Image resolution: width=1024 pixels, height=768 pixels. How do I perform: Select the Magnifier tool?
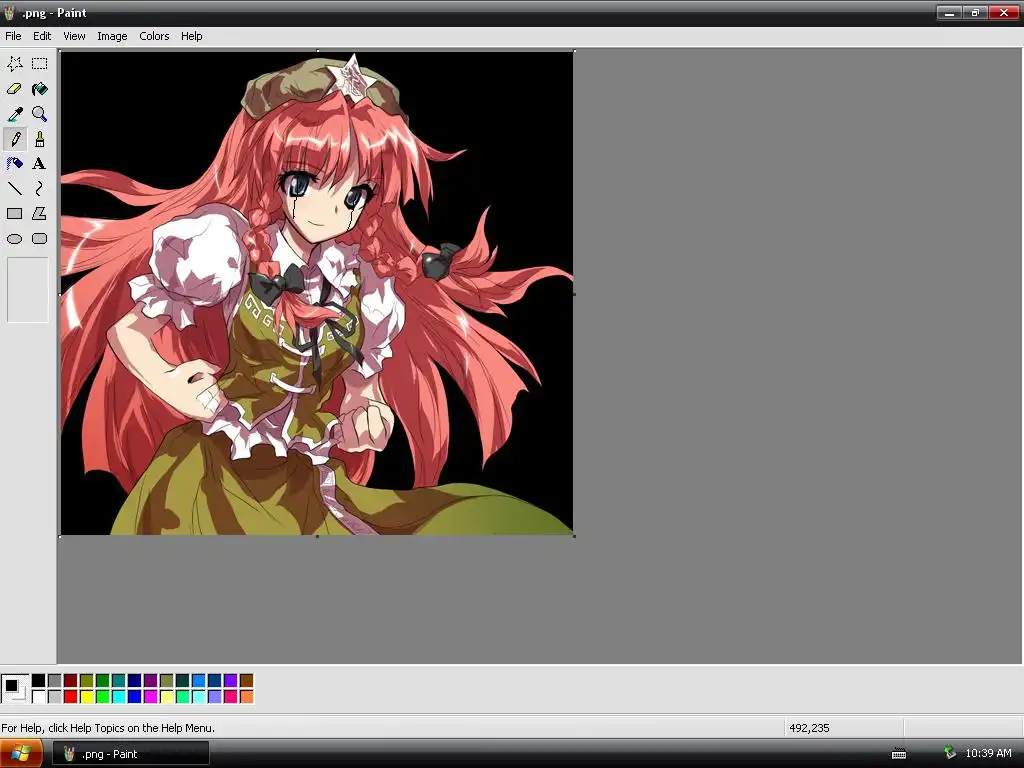click(x=39, y=114)
